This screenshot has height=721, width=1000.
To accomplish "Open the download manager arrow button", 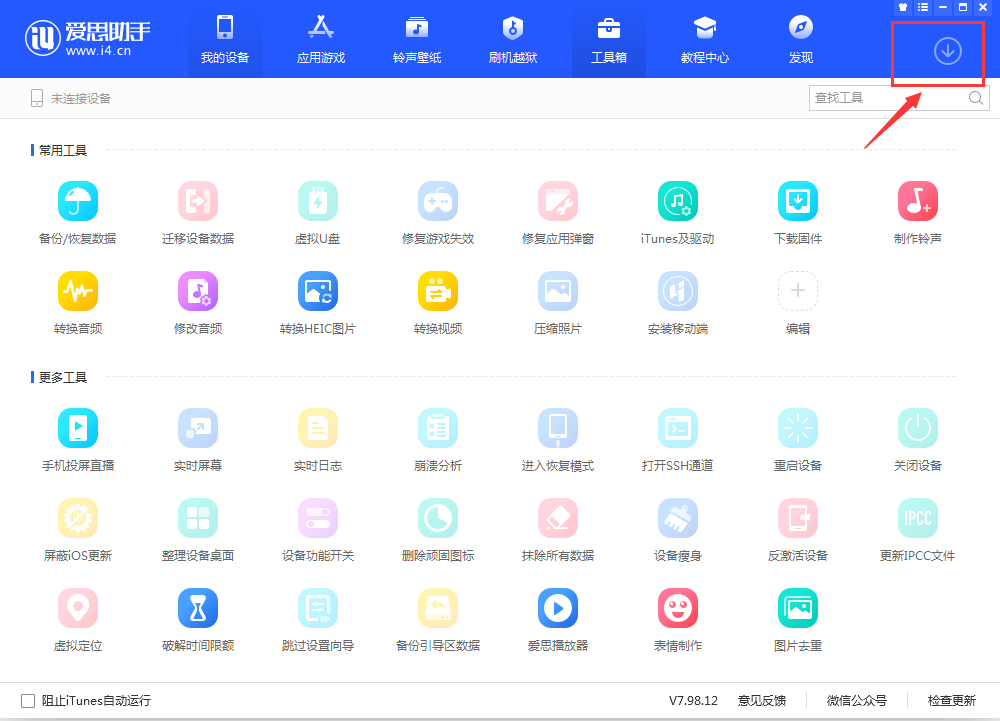I will pyautogui.click(x=947, y=51).
